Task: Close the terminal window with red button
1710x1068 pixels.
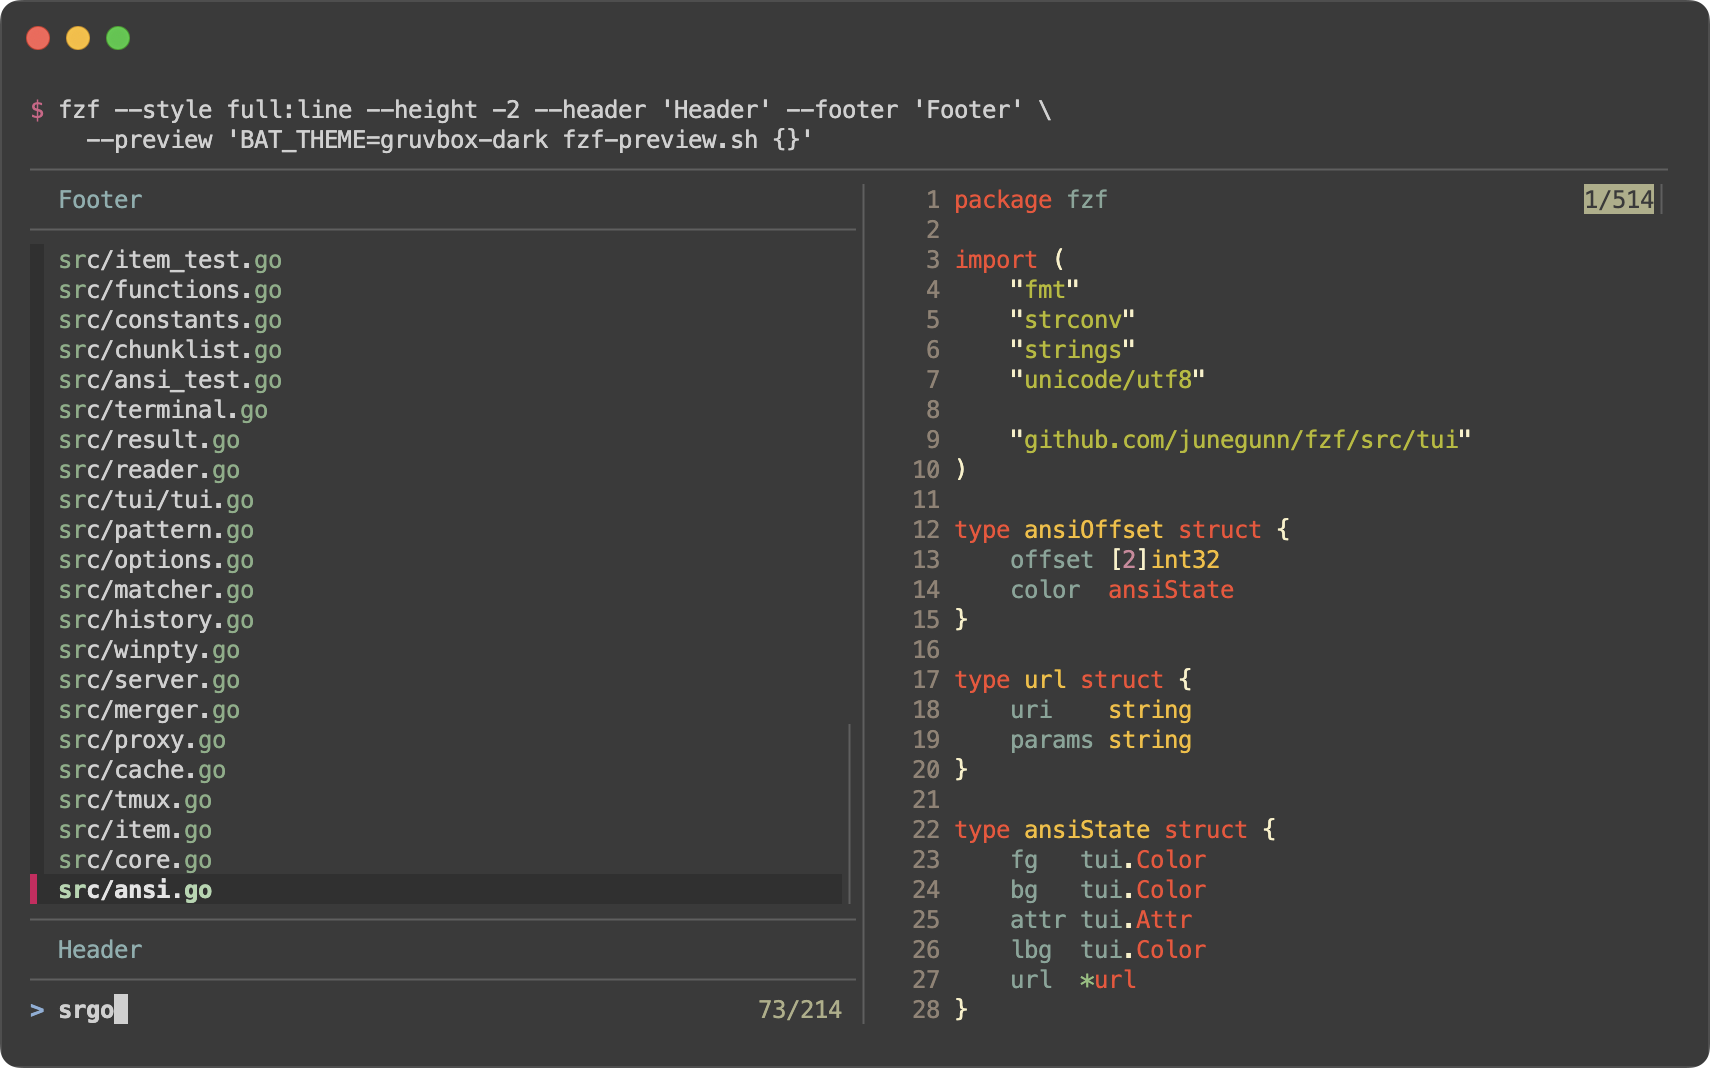Action: pos(38,38)
